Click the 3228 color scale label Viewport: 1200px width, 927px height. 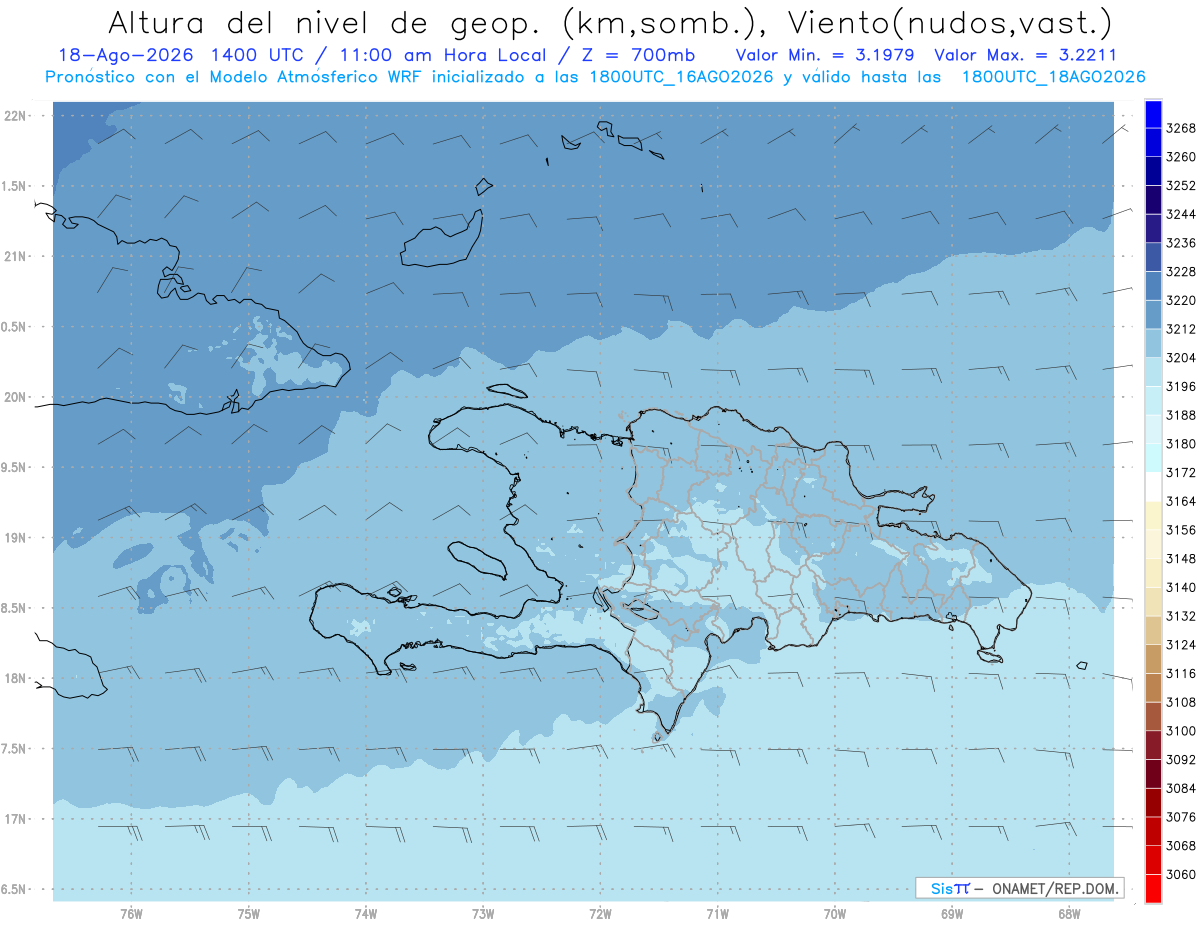(1181, 272)
